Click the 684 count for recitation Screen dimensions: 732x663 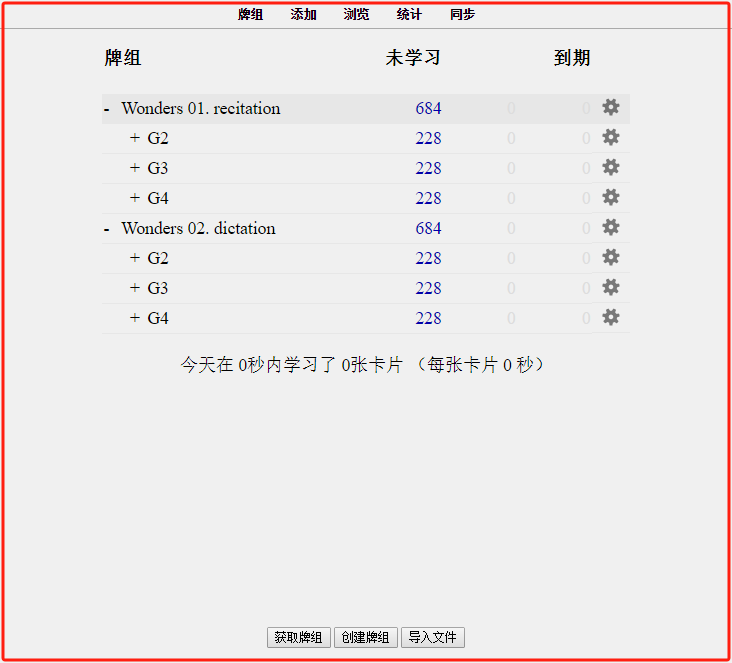point(428,108)
